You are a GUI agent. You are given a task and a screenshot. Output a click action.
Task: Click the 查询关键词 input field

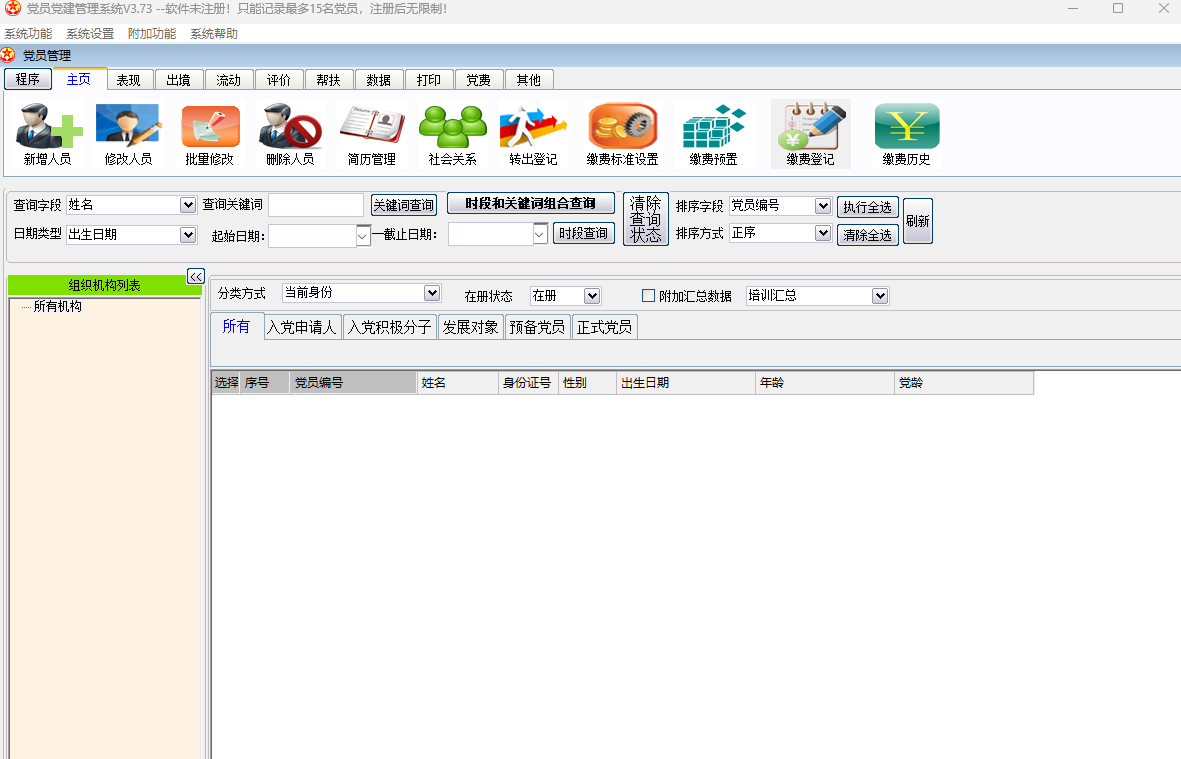(x=316, y=205)
